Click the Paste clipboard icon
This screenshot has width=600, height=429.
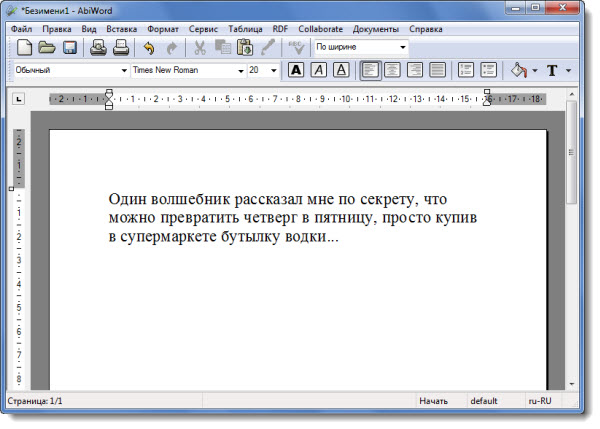point(245,48)
